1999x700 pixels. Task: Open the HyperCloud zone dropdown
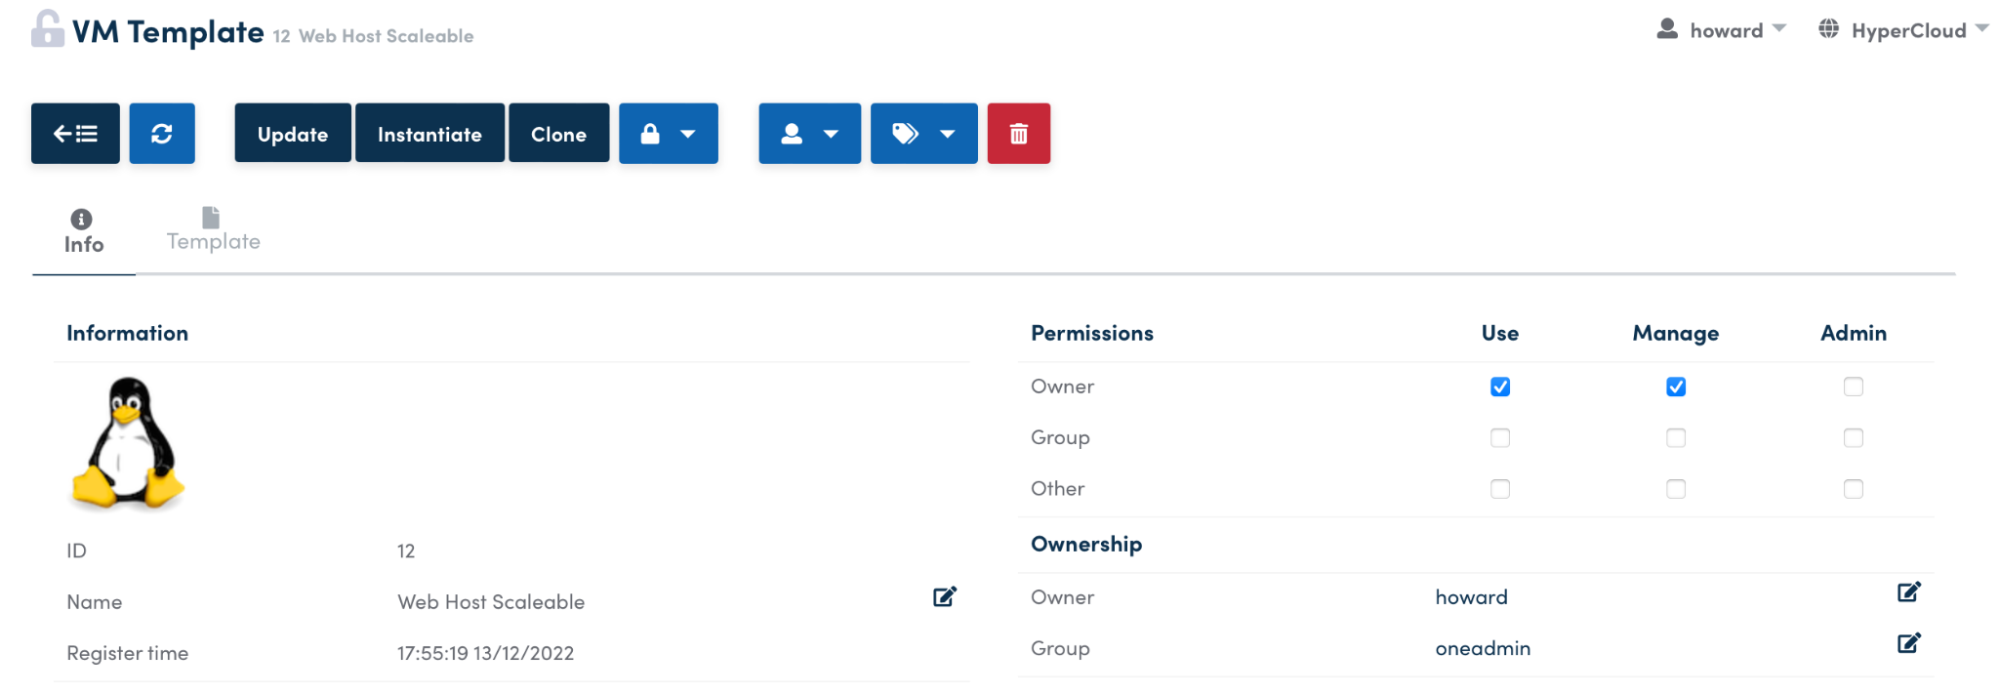[x=1902, y=30]
